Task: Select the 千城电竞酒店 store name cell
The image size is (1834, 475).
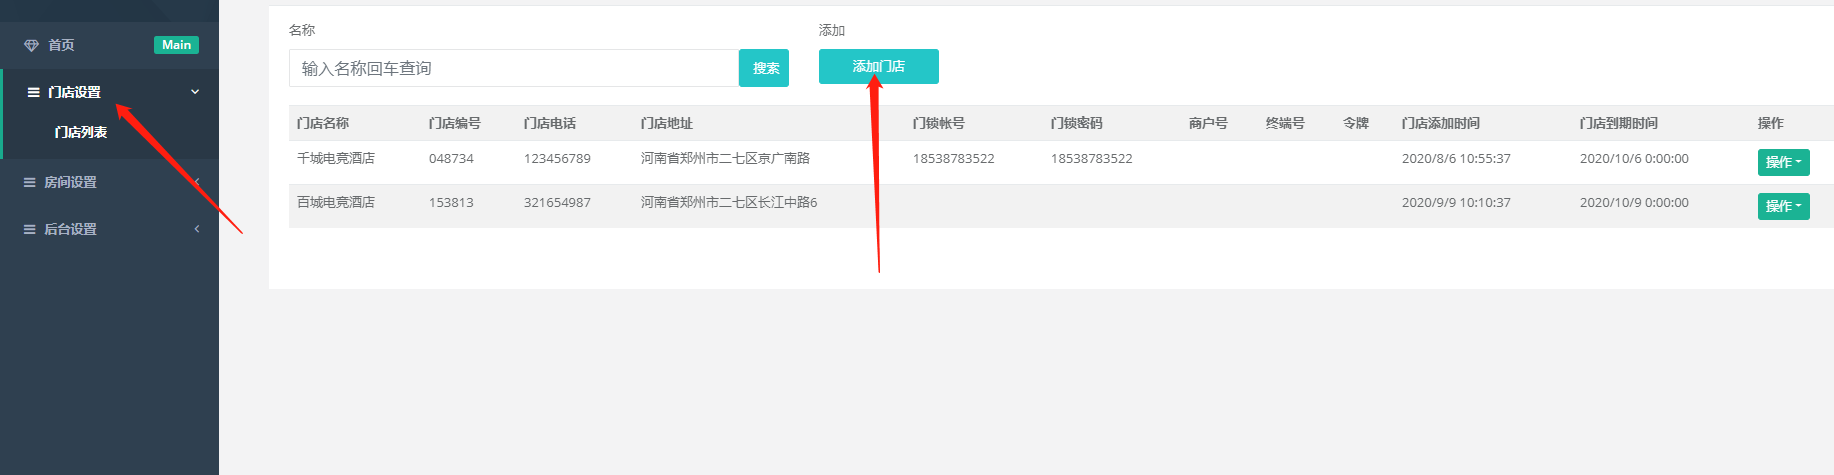Action: point(336,158)
